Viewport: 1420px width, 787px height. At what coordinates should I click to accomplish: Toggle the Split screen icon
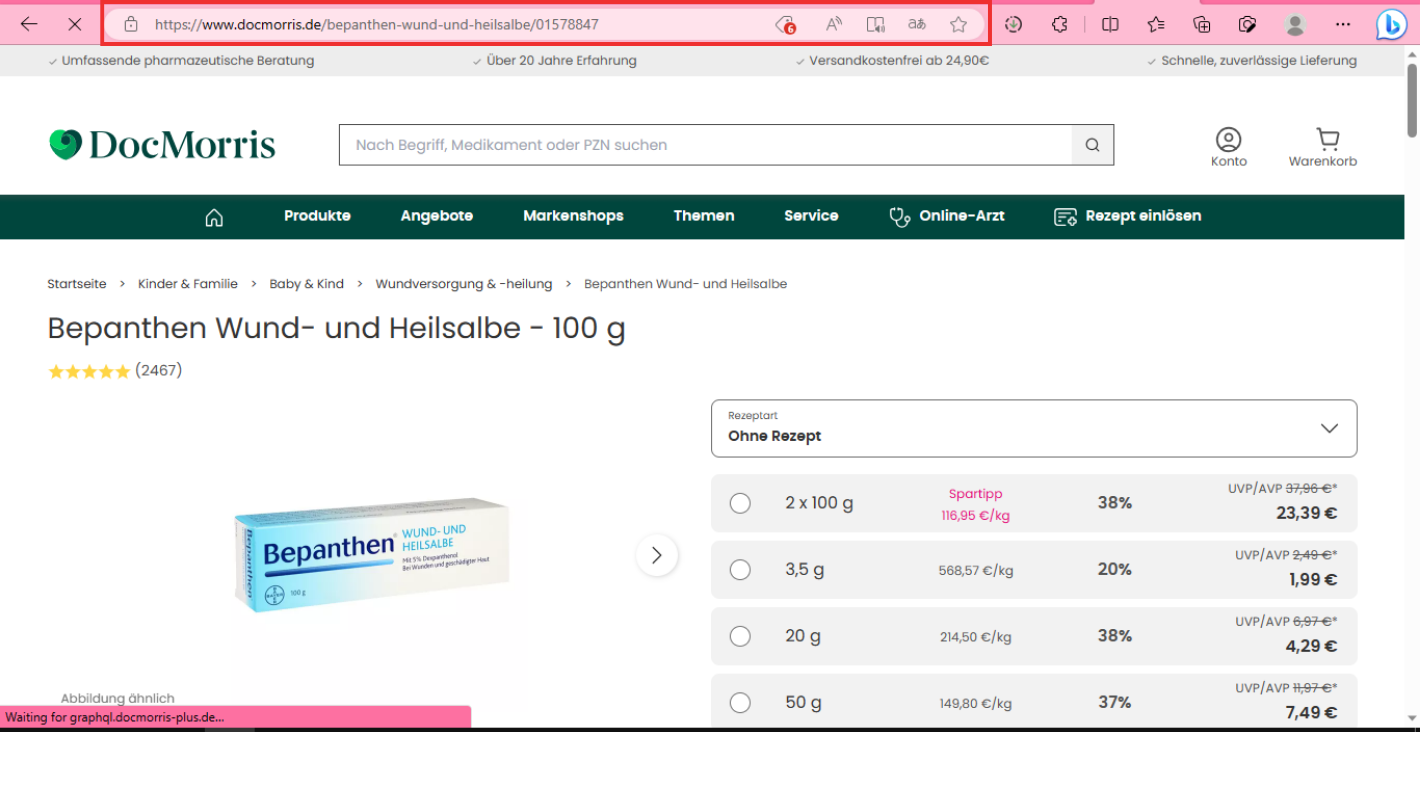point(1110,24)
